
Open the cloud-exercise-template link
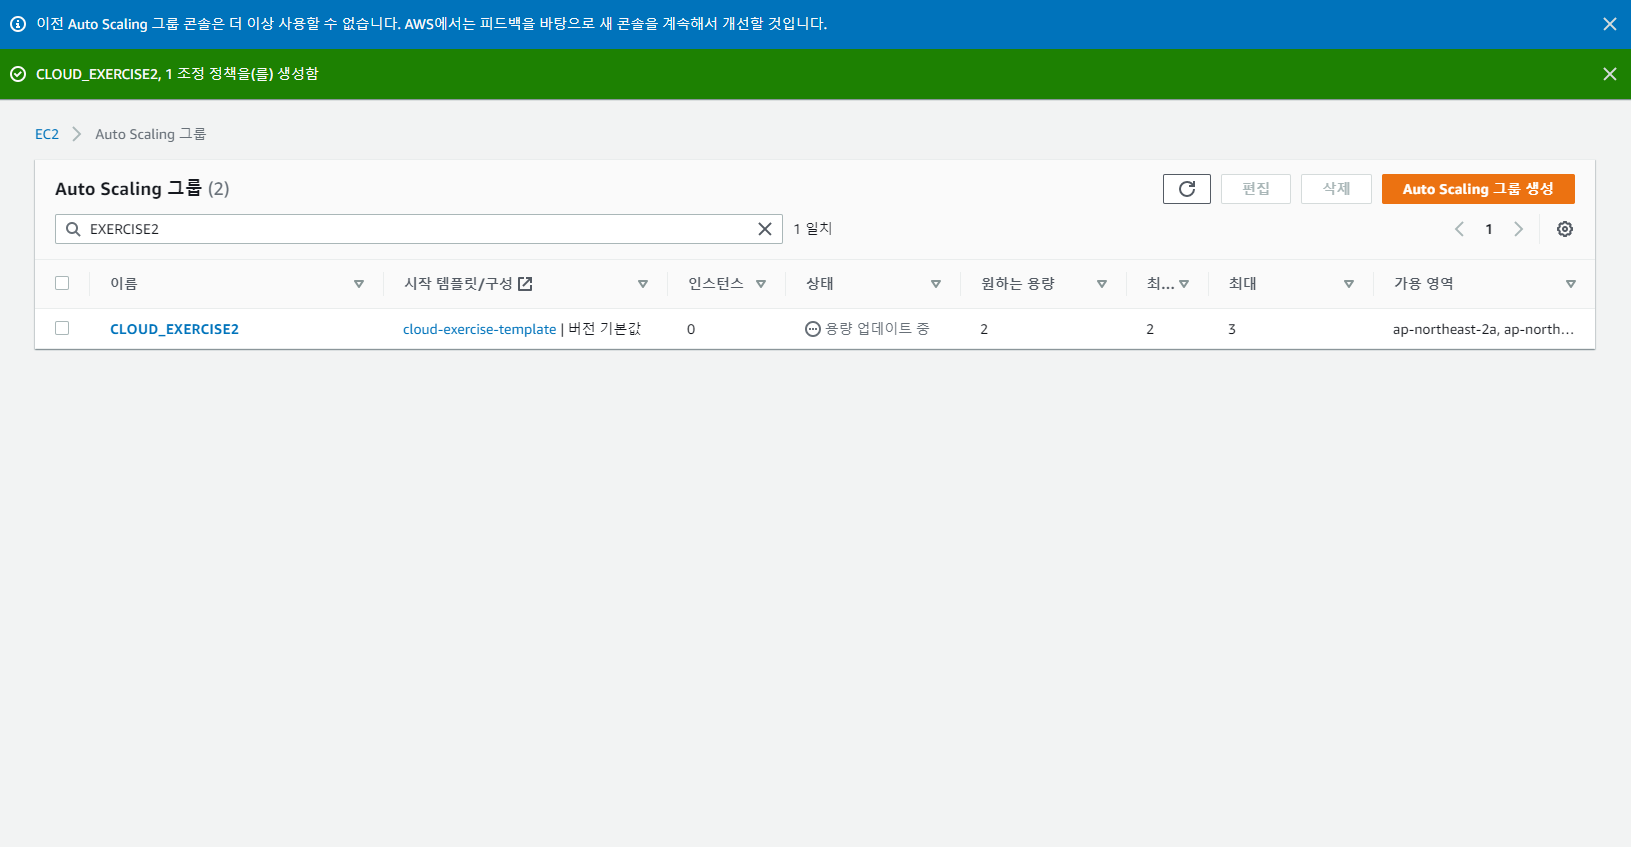tap(479, 329)
